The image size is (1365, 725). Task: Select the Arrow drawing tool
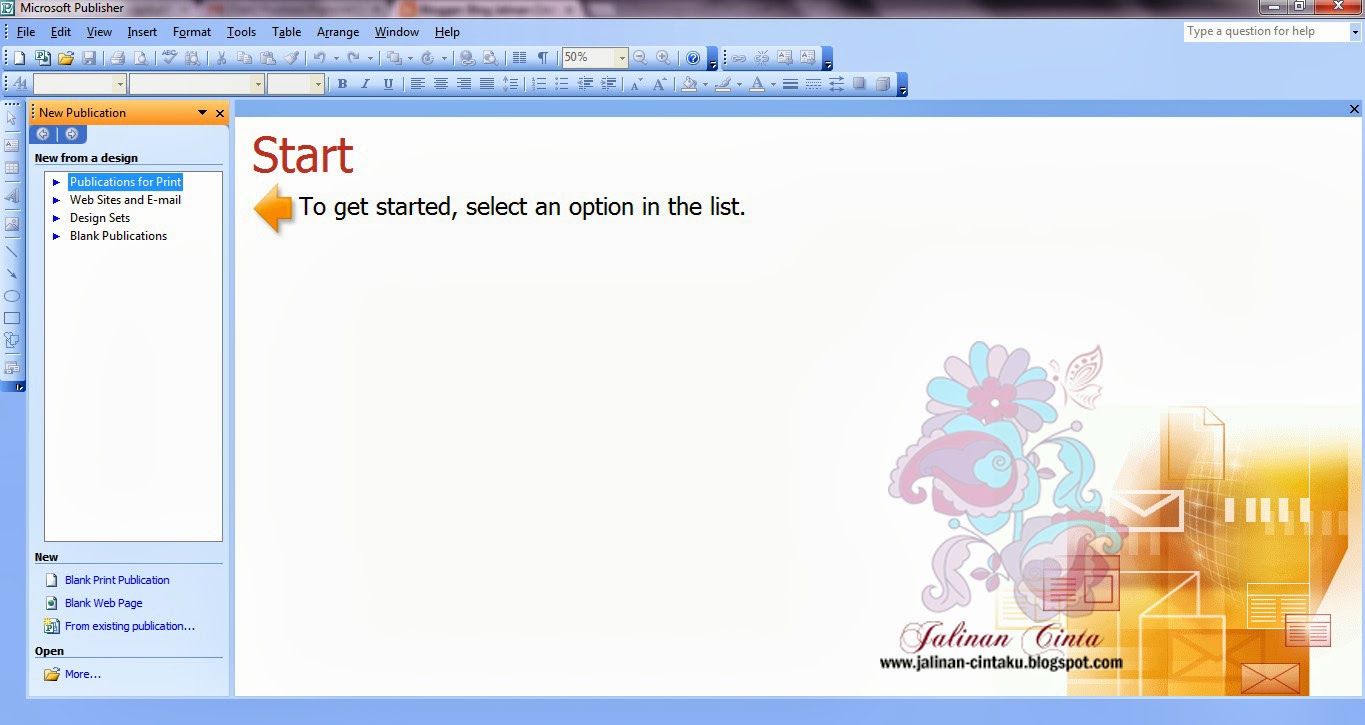pyautogui.click(x=12, y=273)
